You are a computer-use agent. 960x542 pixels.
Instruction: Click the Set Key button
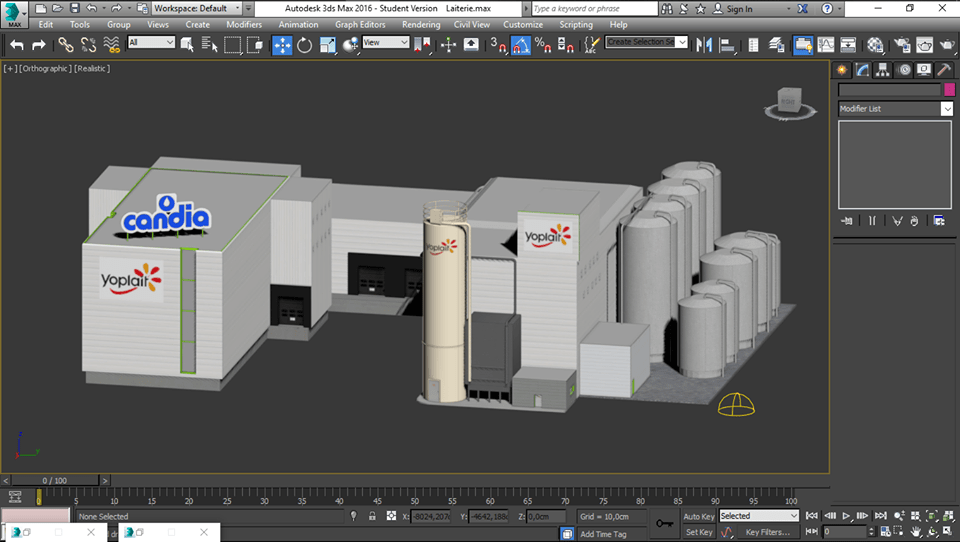pyautogui.click(x=698, y=532)
